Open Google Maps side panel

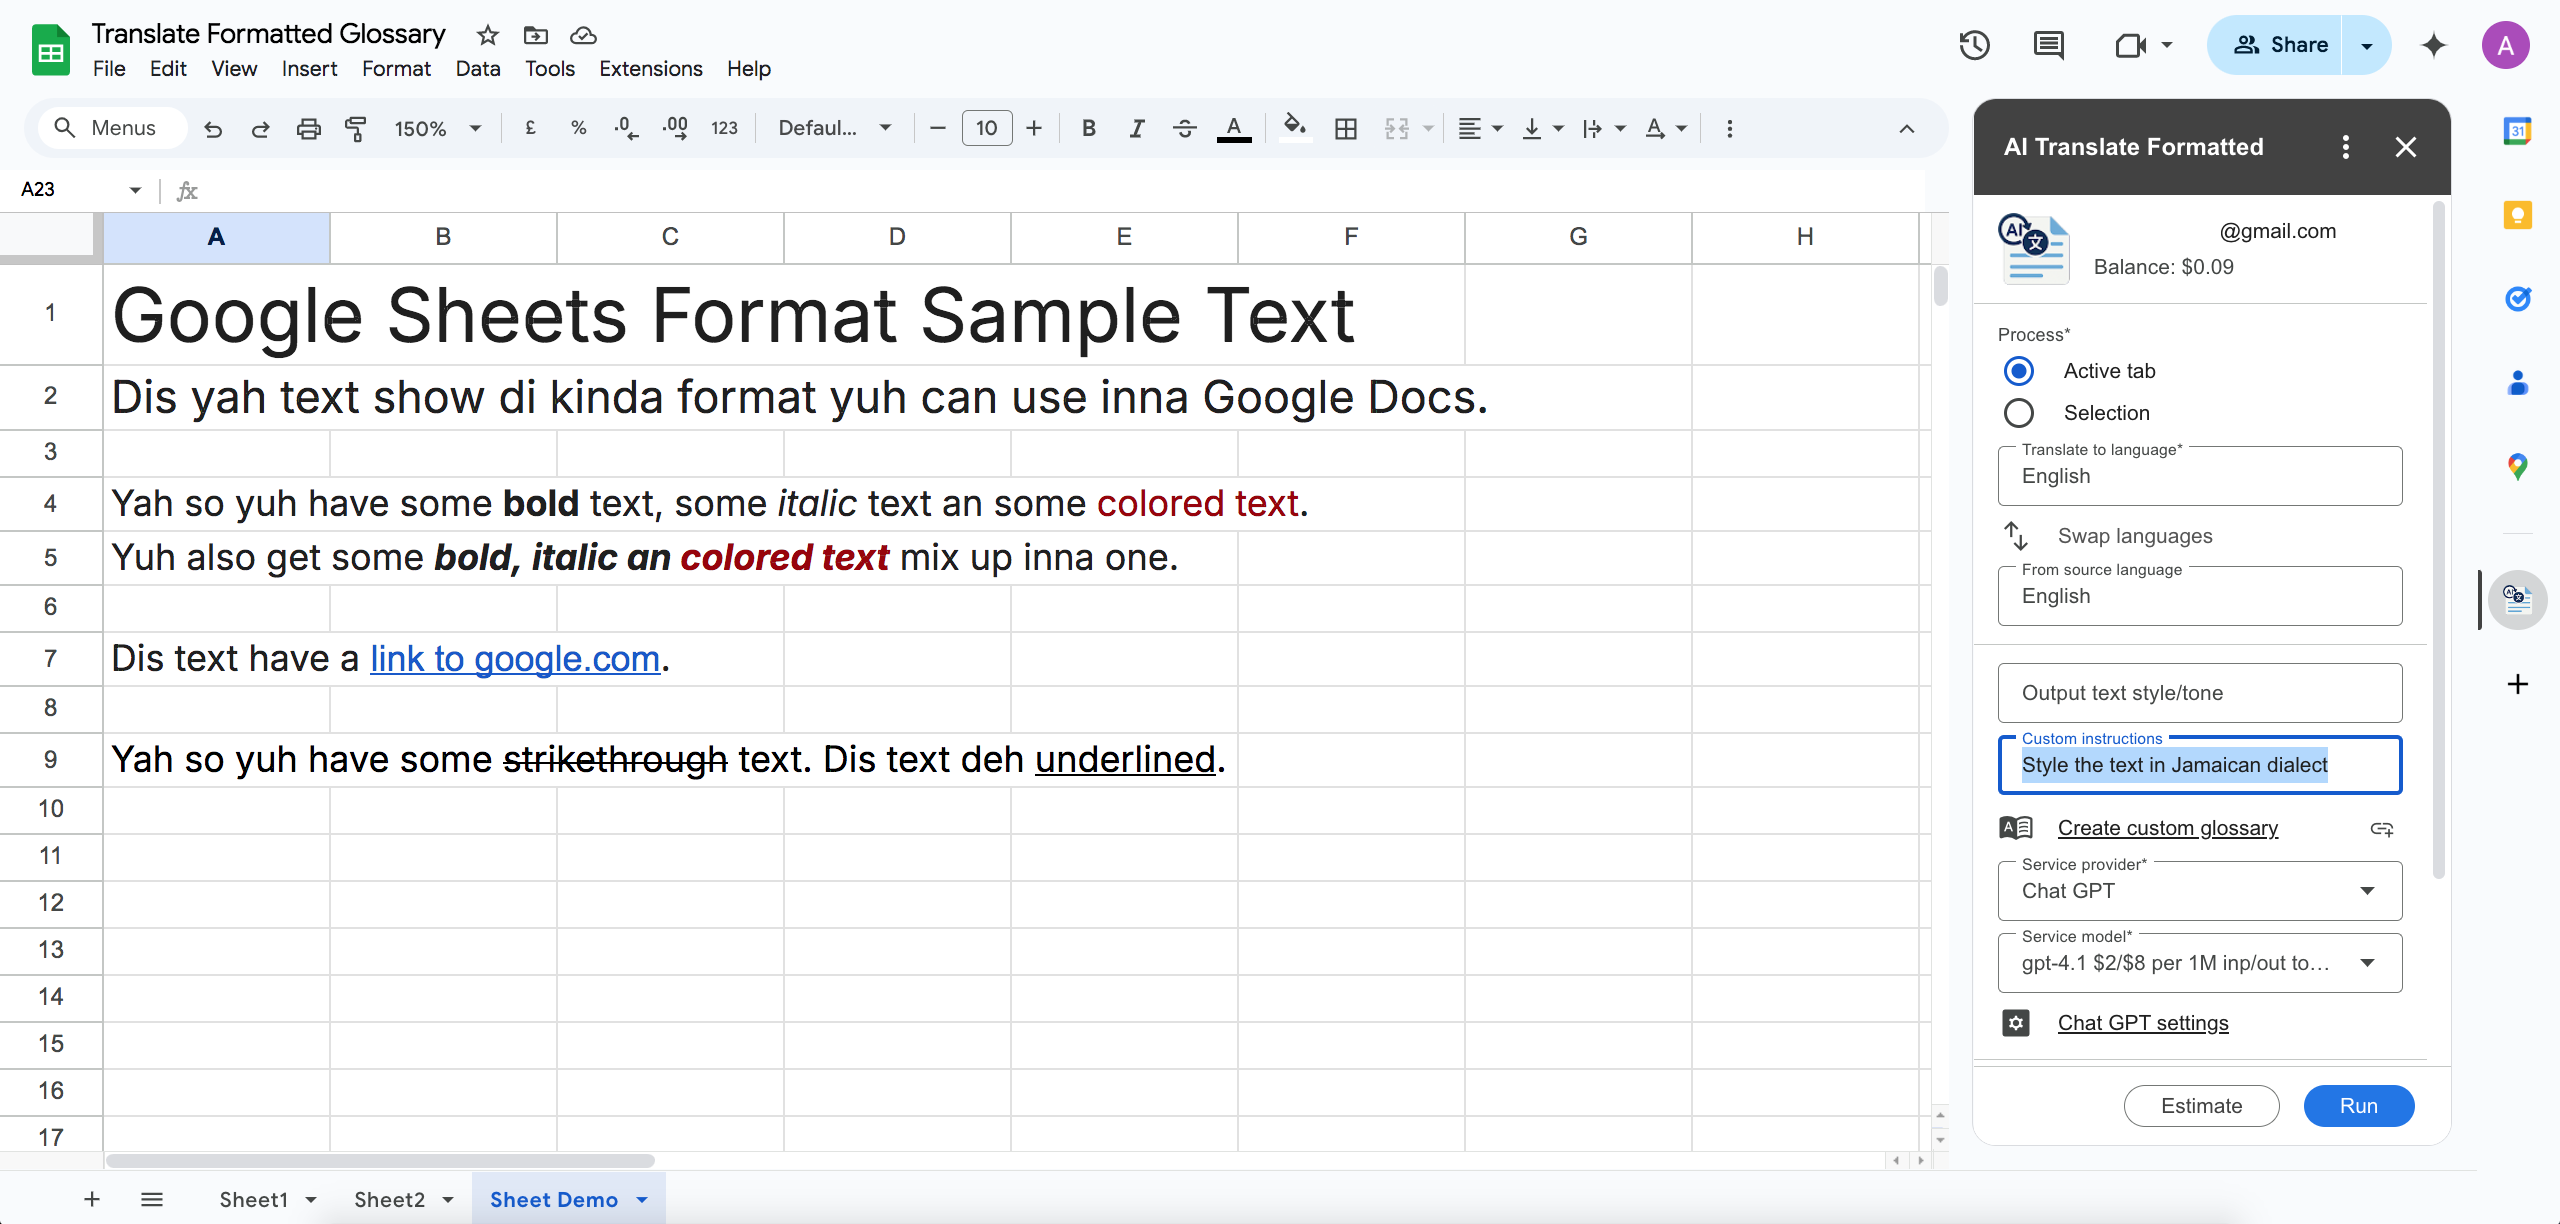coord(2517,467)
